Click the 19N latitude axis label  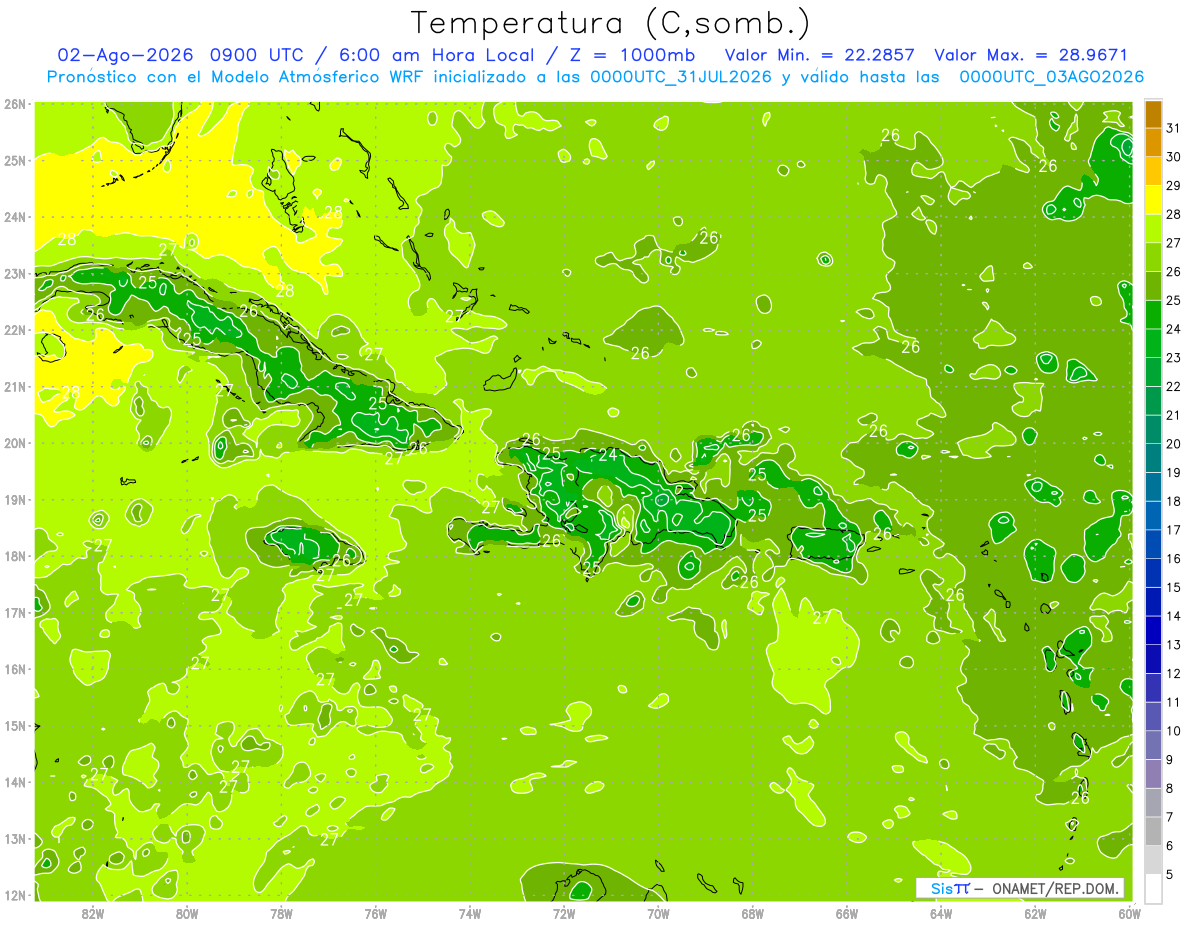(x=14, y=499)
